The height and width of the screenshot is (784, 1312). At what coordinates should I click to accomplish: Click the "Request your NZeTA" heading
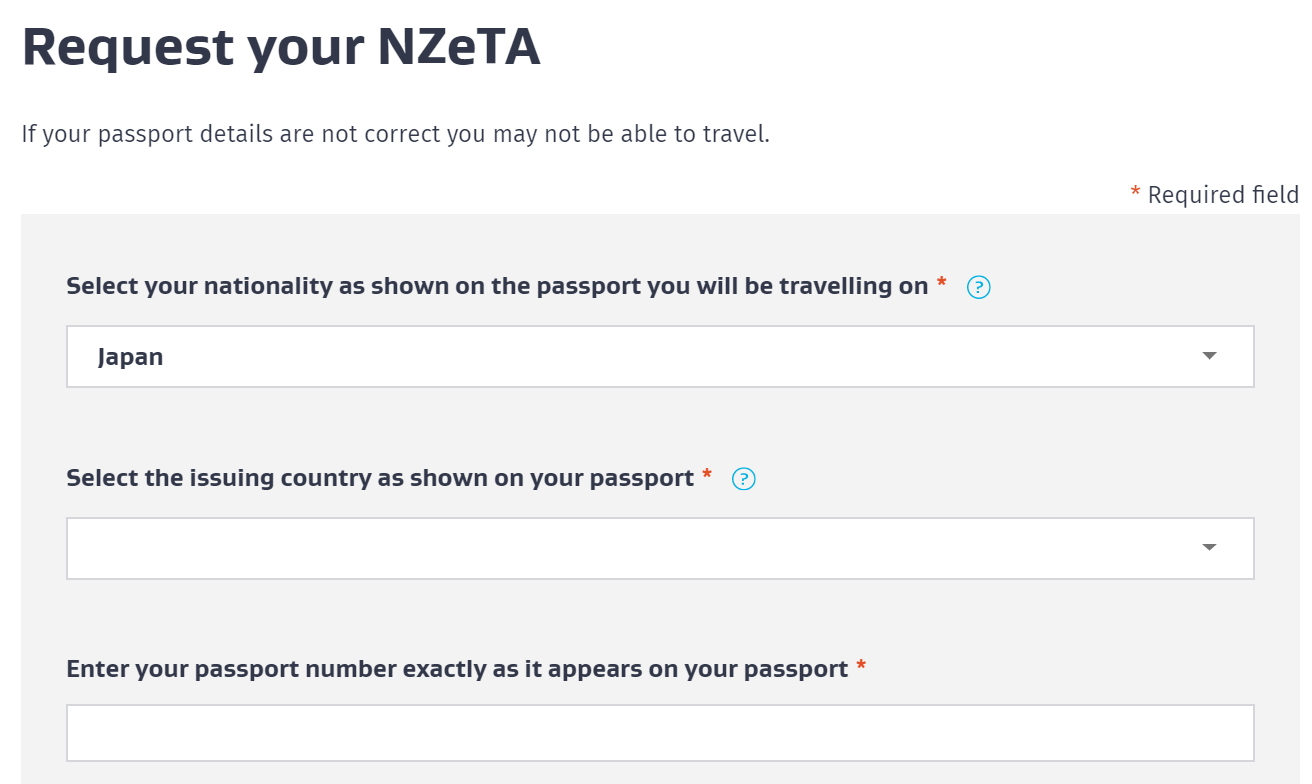[x=281, y=47]
